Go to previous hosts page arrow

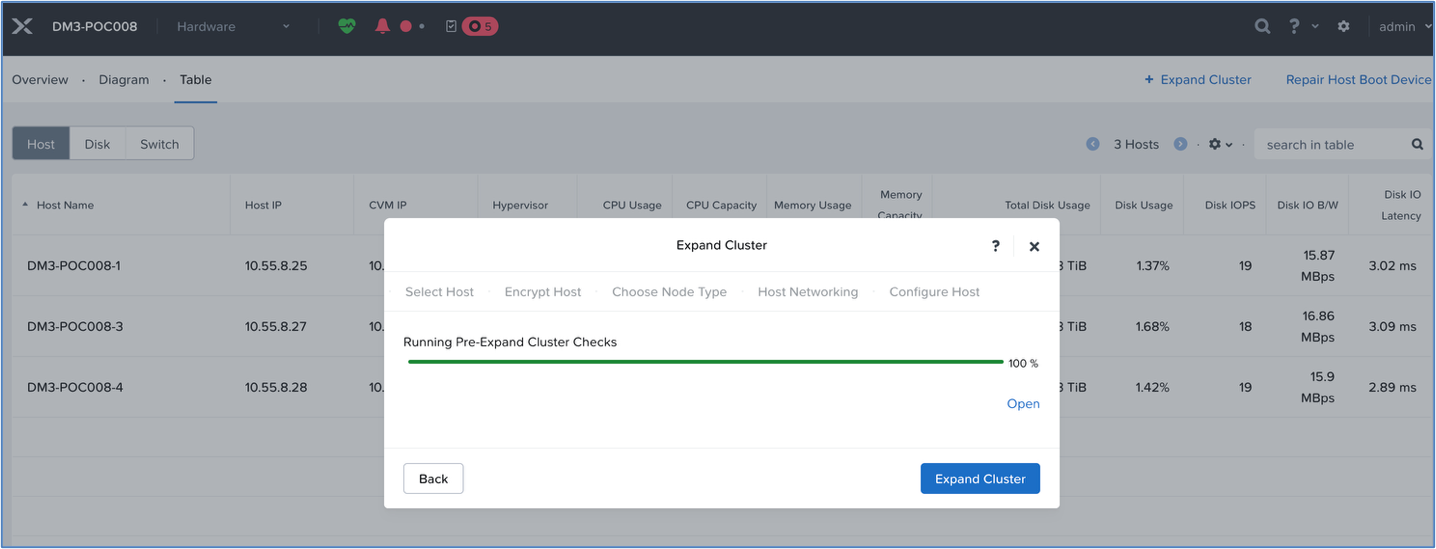tap(1093, 144)
